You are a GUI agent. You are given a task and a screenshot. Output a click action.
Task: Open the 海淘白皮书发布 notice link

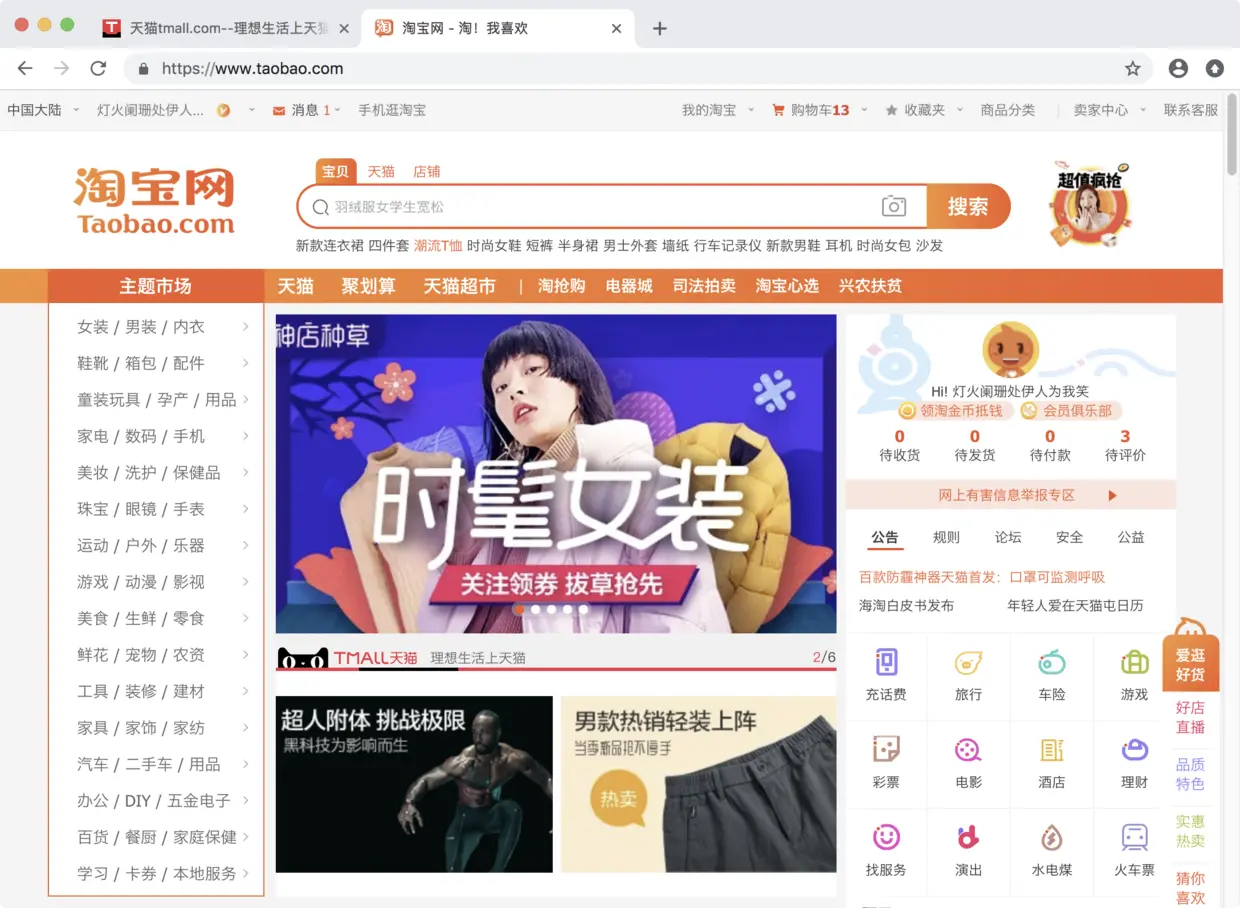(x=906, y=605)
